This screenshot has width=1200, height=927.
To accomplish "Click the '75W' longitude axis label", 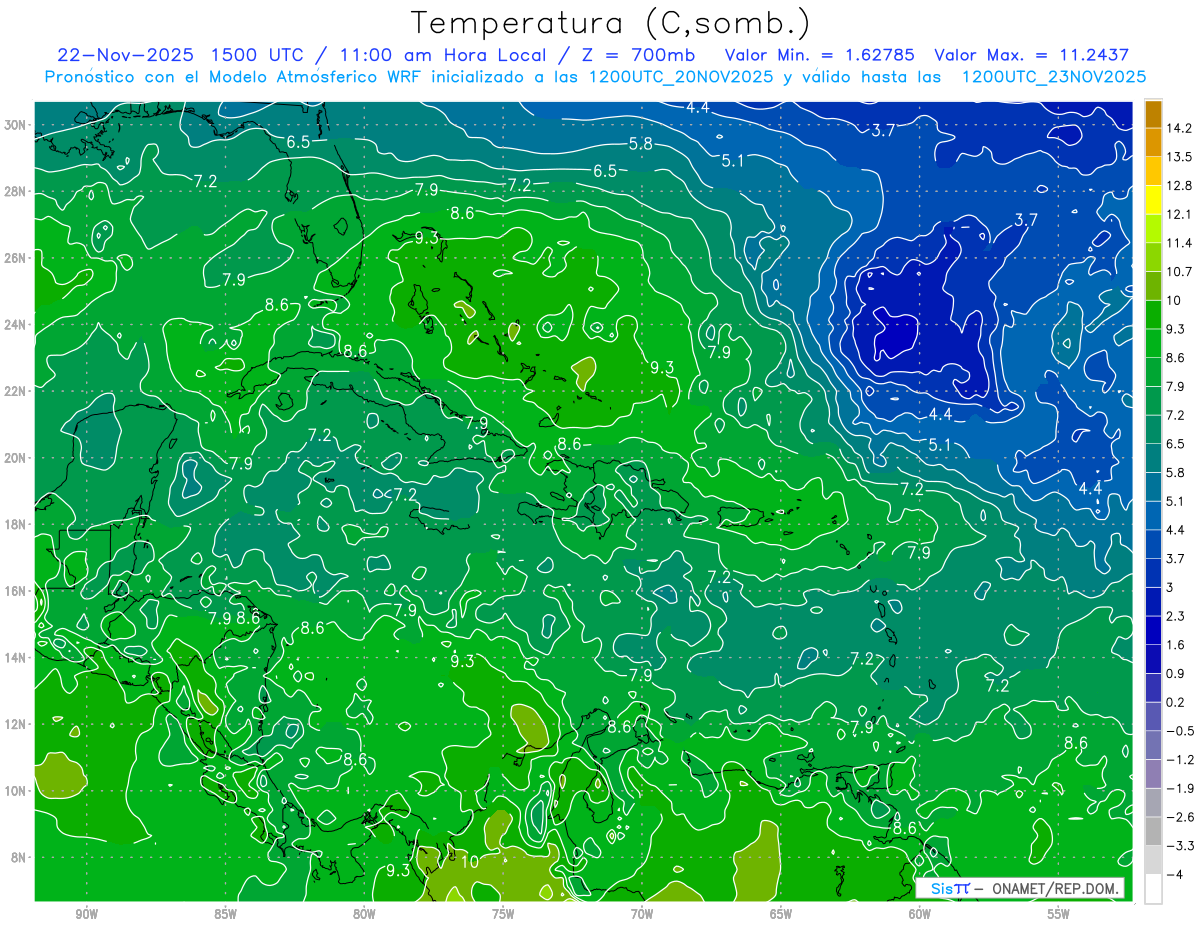I will pos(503,914).
